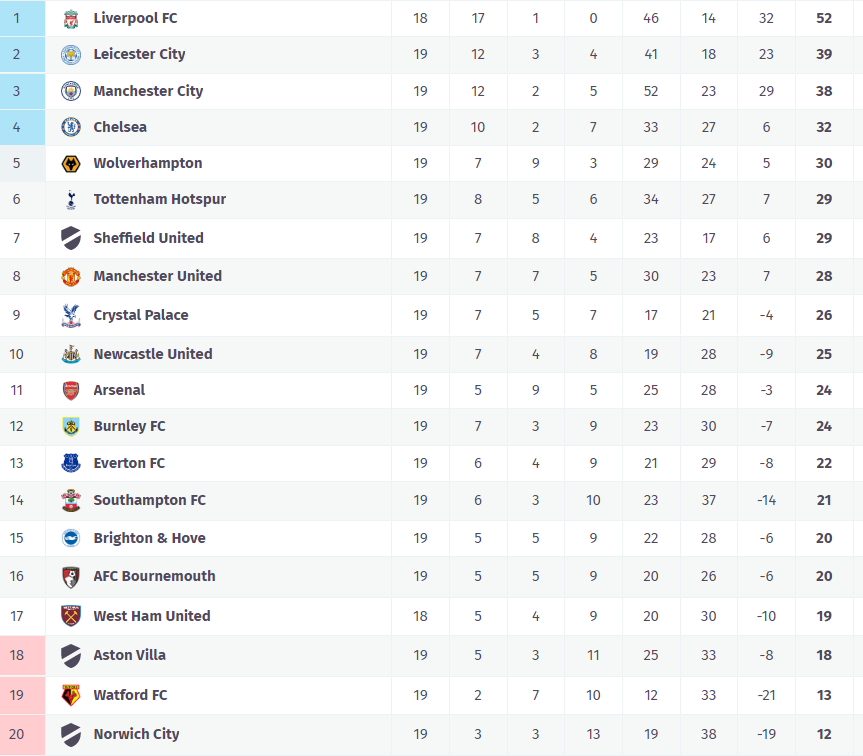
Task: Click the Tottenham Hotspur cockerel crest
Action: [71, 200]
